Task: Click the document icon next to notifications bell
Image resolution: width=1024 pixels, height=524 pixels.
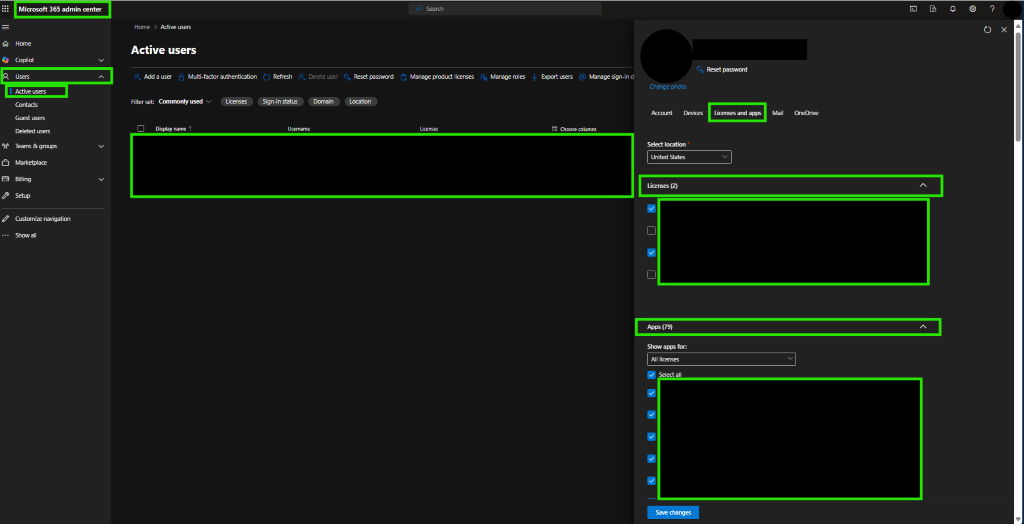Action: [933, 9]
